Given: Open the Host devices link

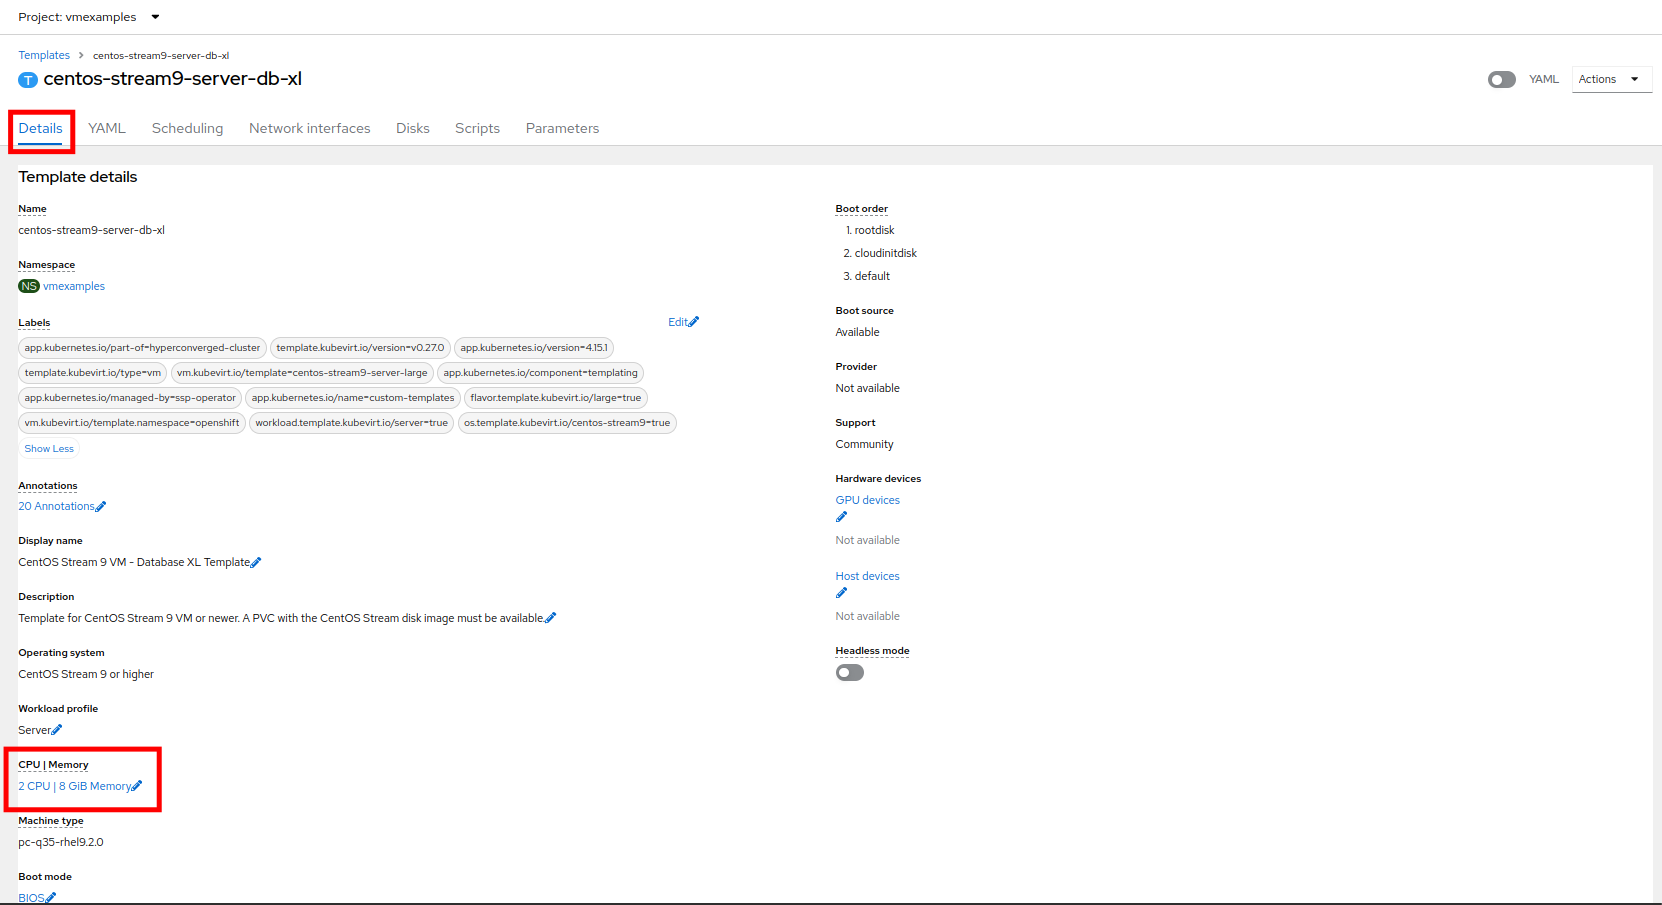Looking at the screenshot, I should point(867,576).
